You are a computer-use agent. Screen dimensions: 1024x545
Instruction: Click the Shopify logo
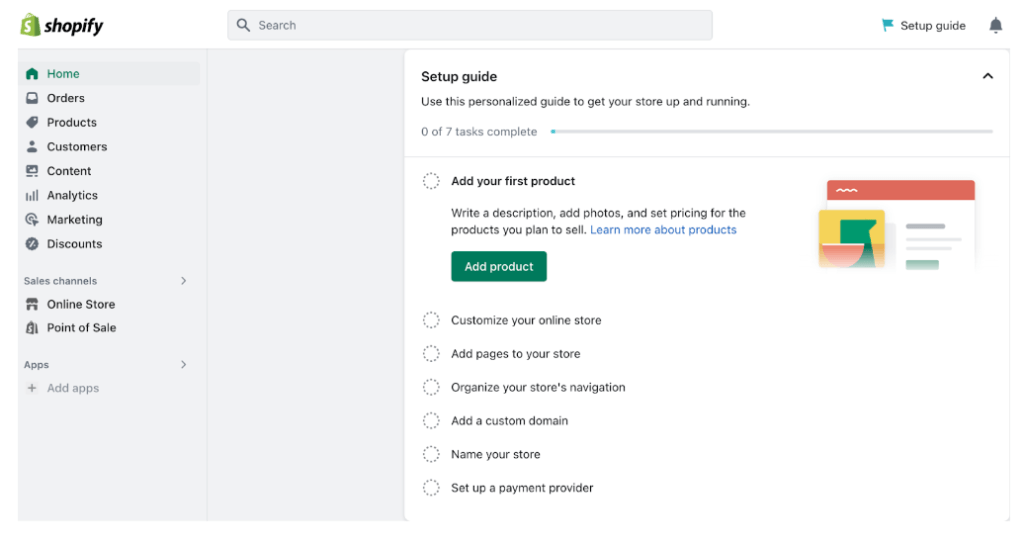(62, 25)
